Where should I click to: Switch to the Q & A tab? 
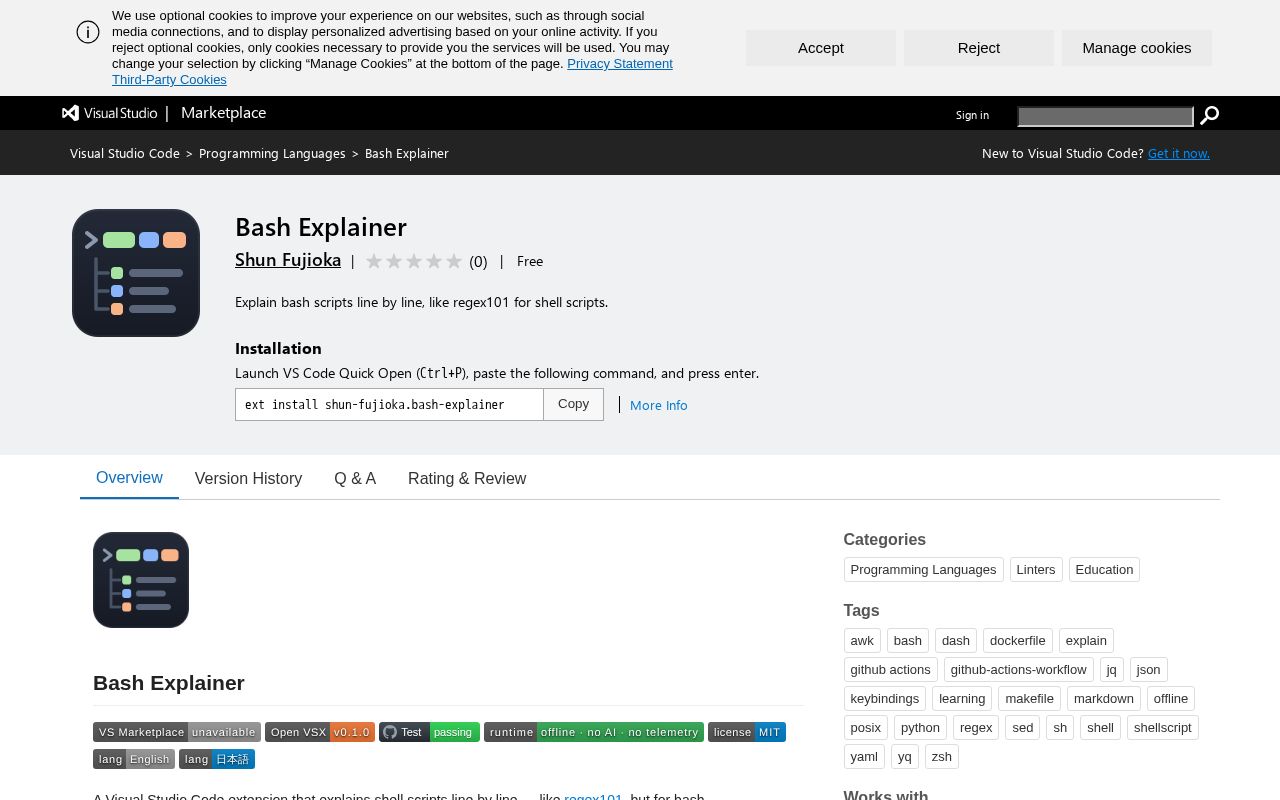click(x=355, y=479)
